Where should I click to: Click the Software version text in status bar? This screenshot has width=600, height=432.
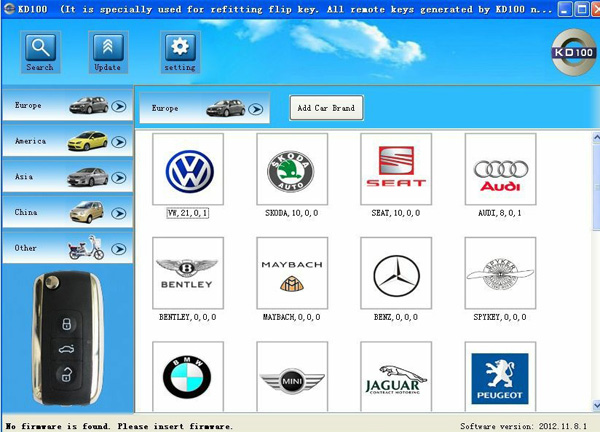pyautogui.click(x=523, y=426)
